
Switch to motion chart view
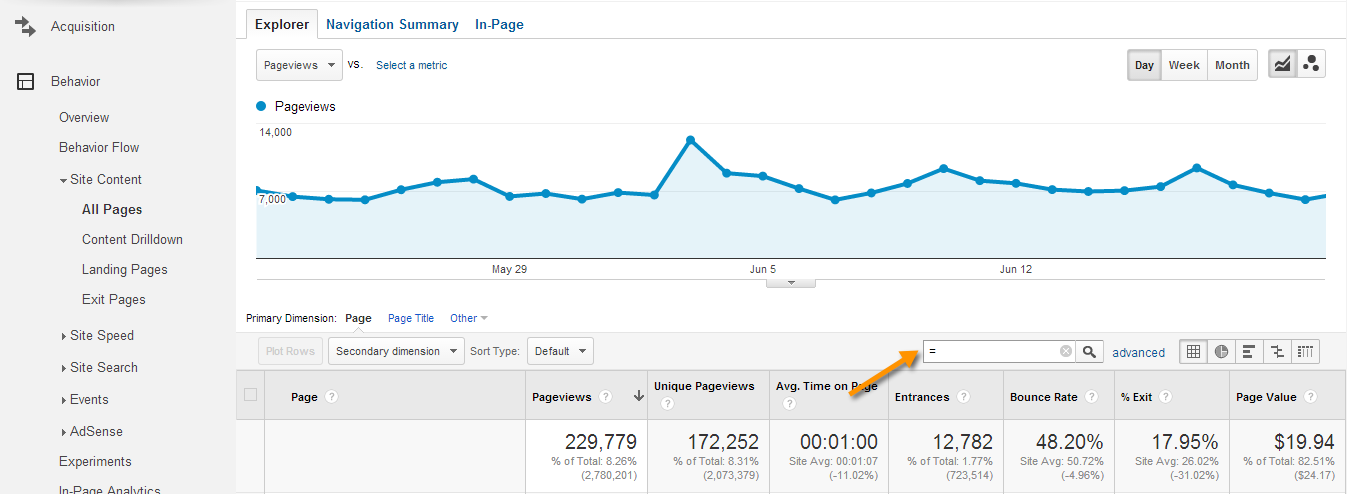1311,65
